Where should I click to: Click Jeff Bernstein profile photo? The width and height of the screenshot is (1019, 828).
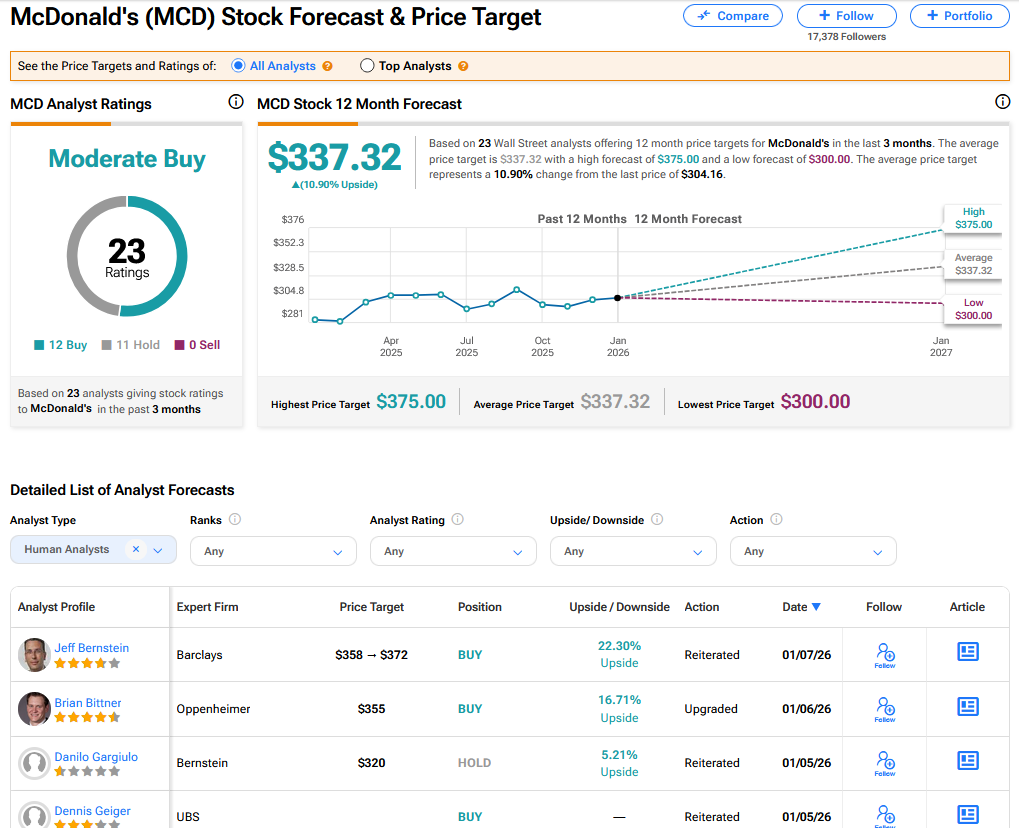click(x=34, y=655)
